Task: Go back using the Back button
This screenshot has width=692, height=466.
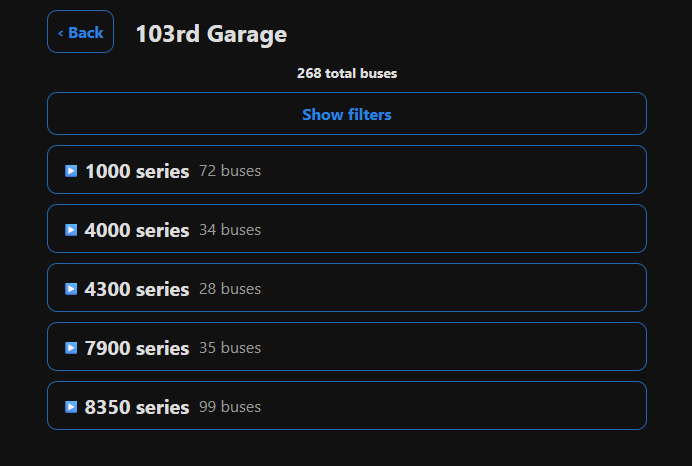Action: coord(80,32)
